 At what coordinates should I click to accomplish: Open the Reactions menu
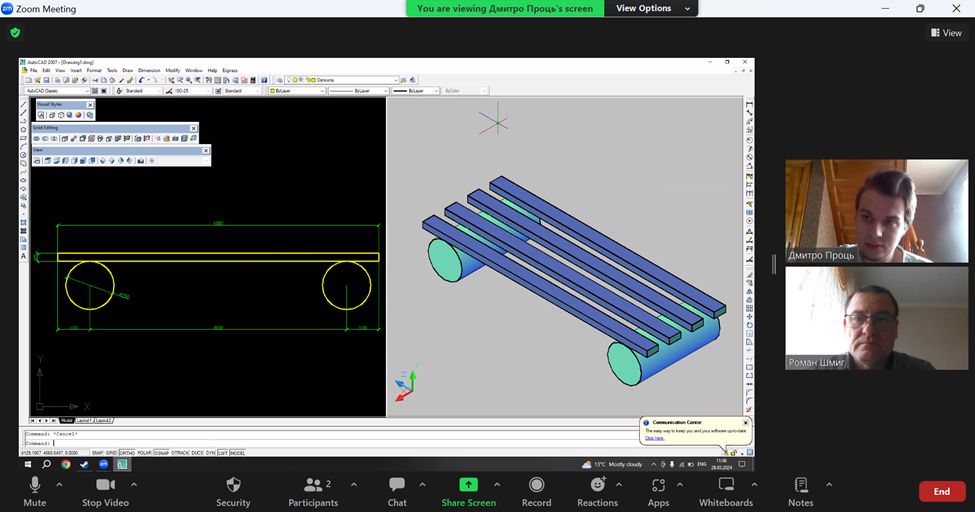(597, 486)
